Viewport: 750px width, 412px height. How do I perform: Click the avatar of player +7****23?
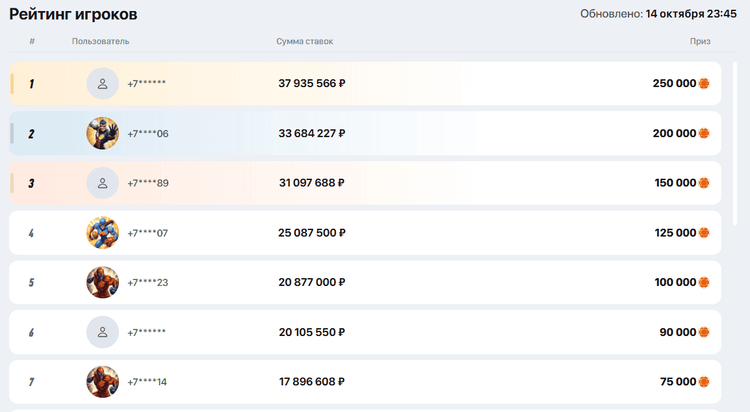click(x=102, y=282)
